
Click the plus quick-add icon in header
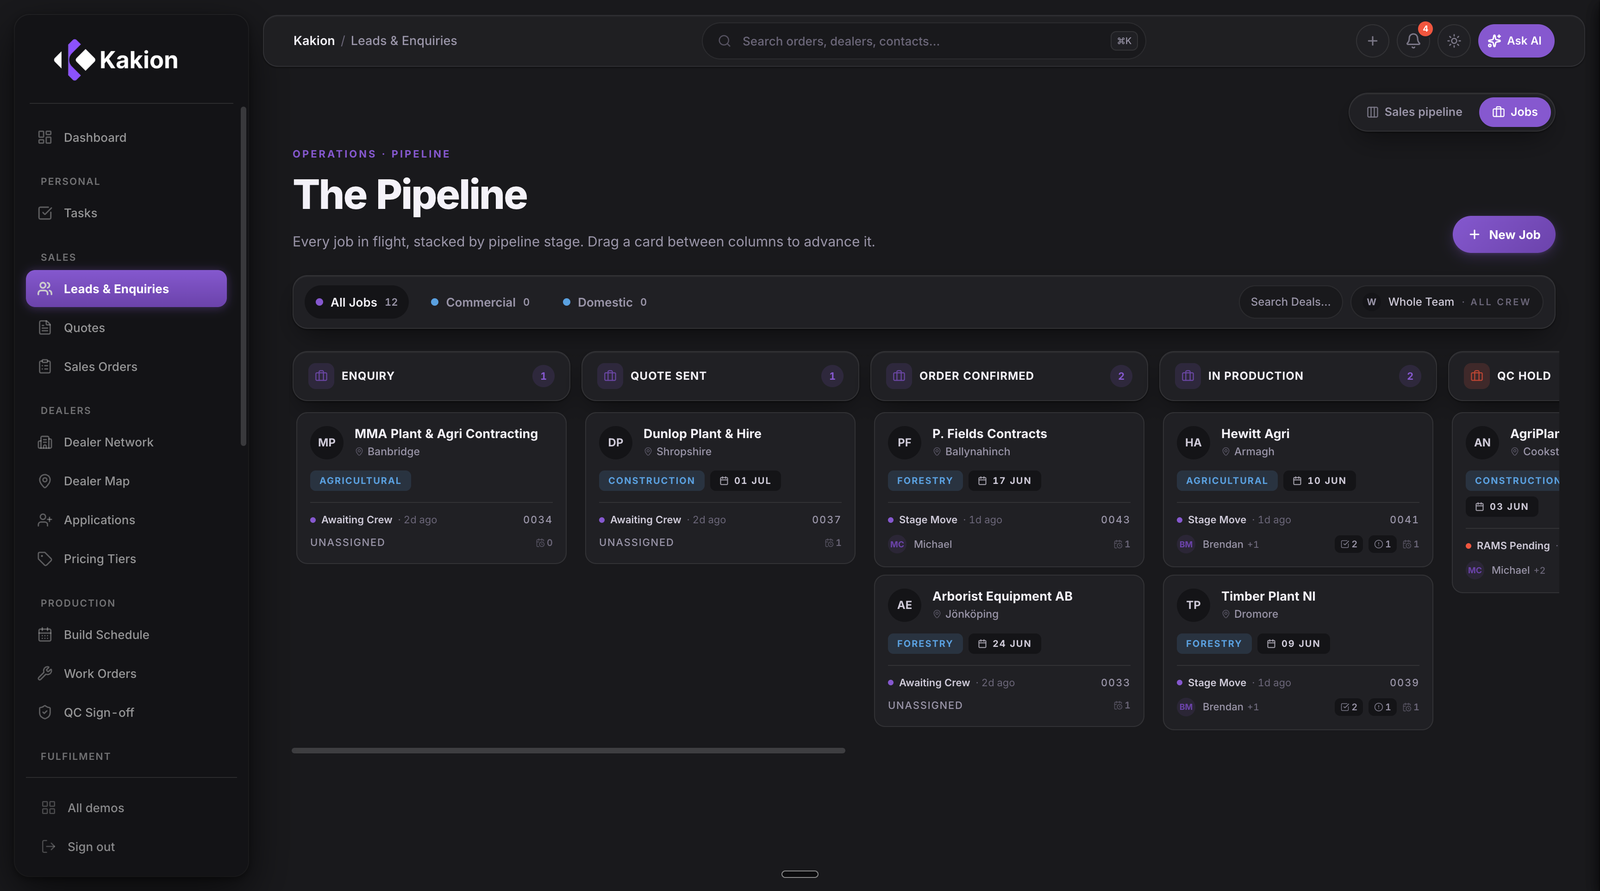point(1372,41)
